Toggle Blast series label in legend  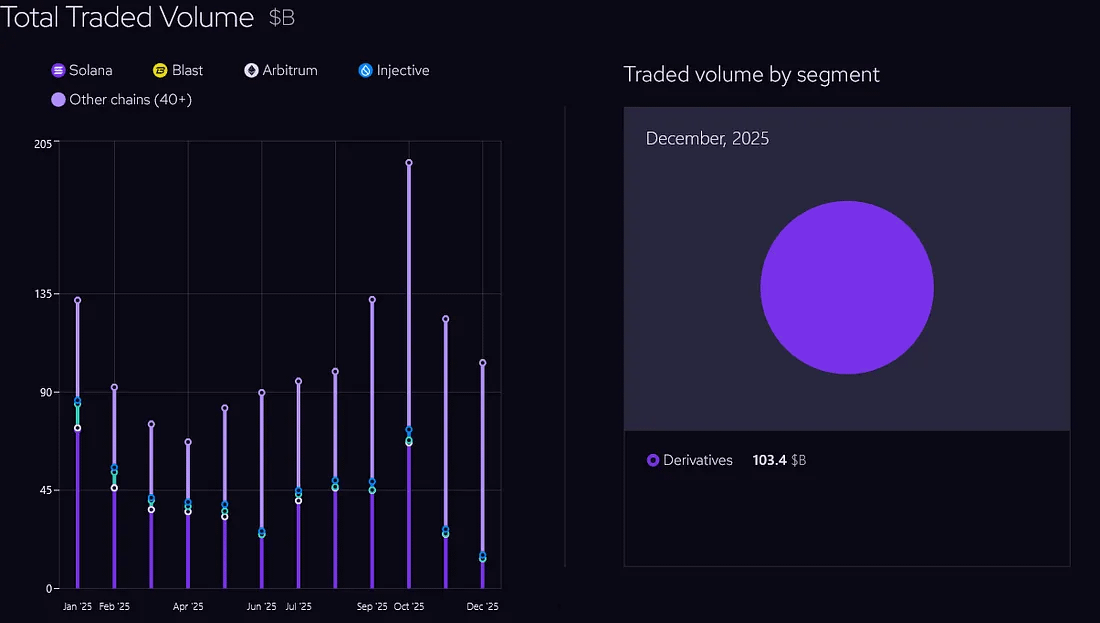pos(187,71)
